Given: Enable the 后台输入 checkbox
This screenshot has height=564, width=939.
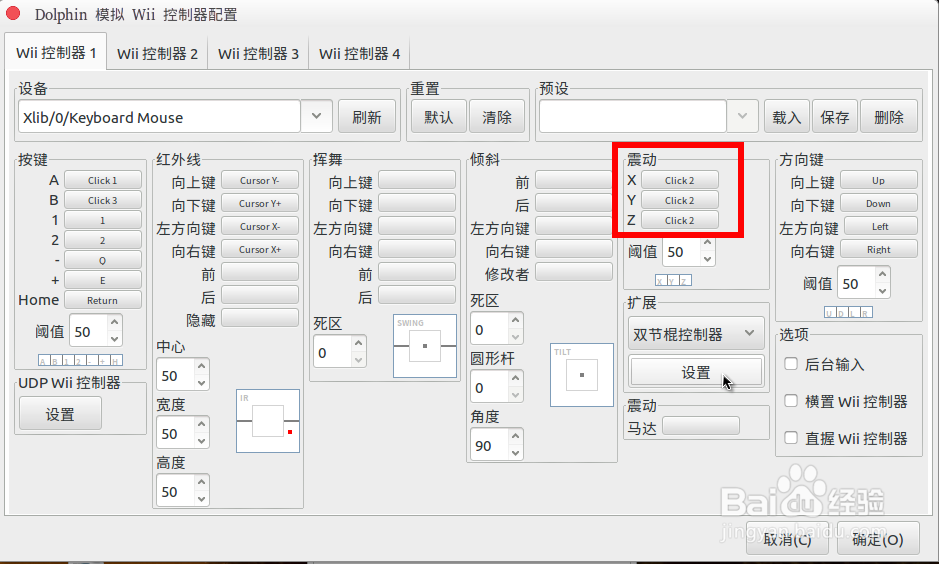Looking at the screenshot, I should [791, 363].
